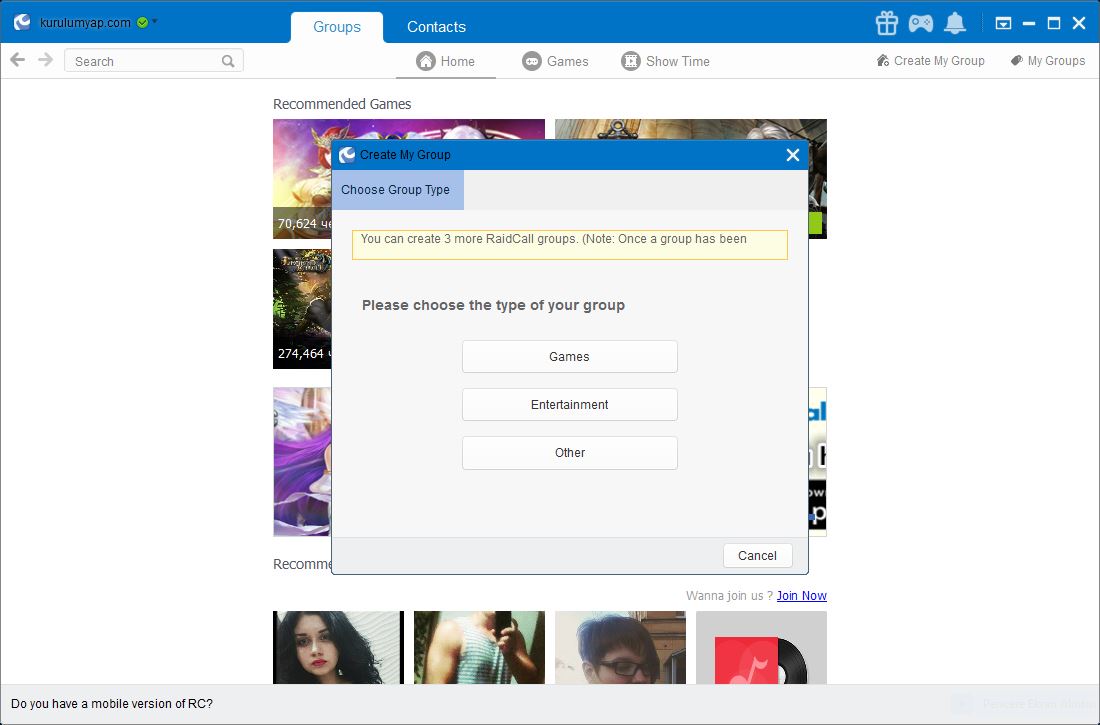Click Create My Group in the toolbar

click(930, 61)
